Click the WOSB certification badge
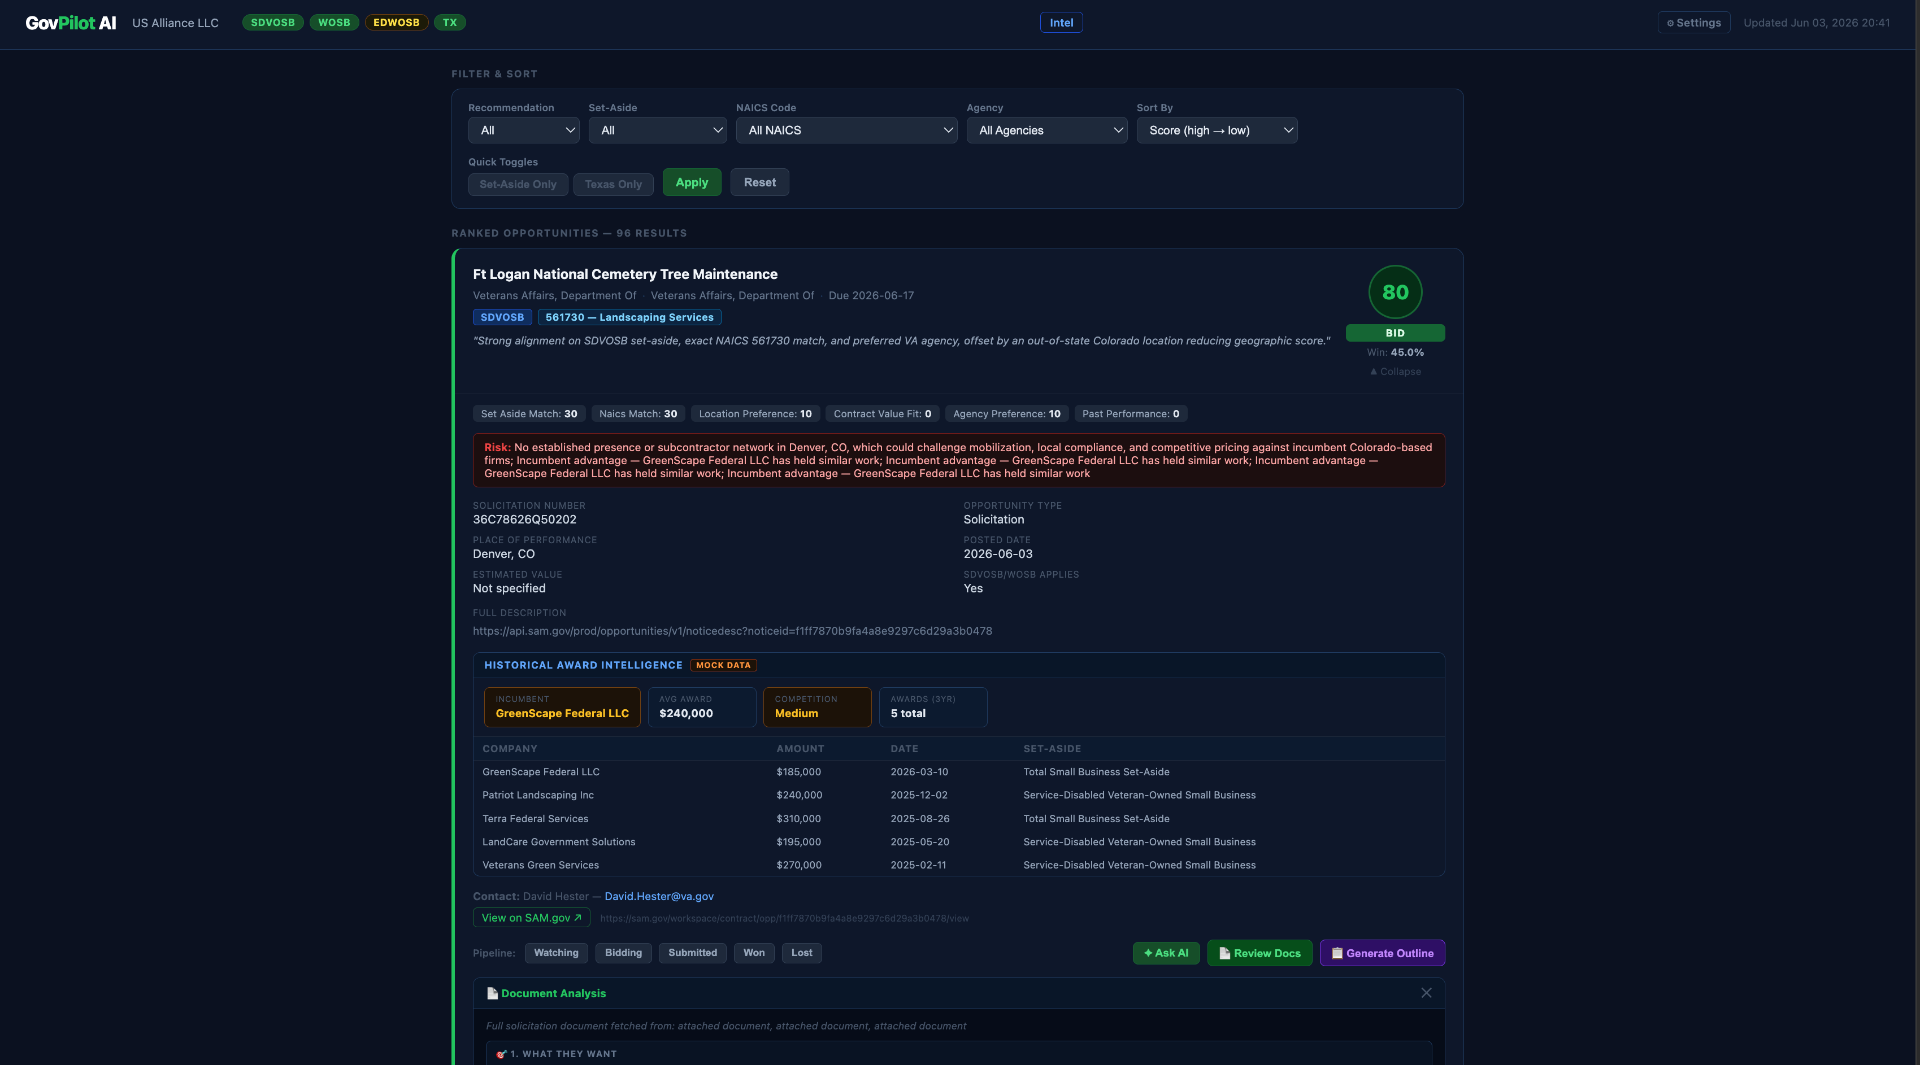This screenshot has height=1065, width=1920. tap(334, 22)
